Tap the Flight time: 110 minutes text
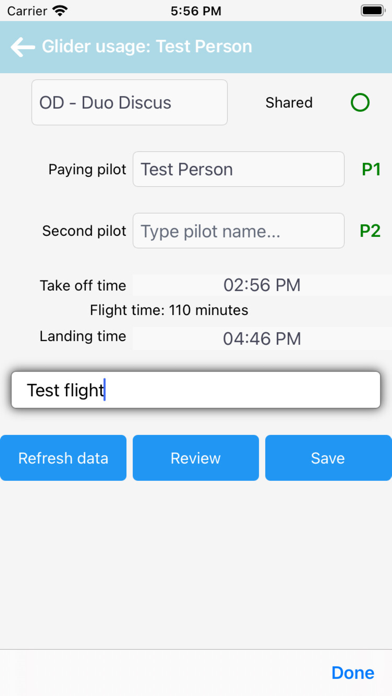This screenshot has width=392, height=696. tap(169, 310)
